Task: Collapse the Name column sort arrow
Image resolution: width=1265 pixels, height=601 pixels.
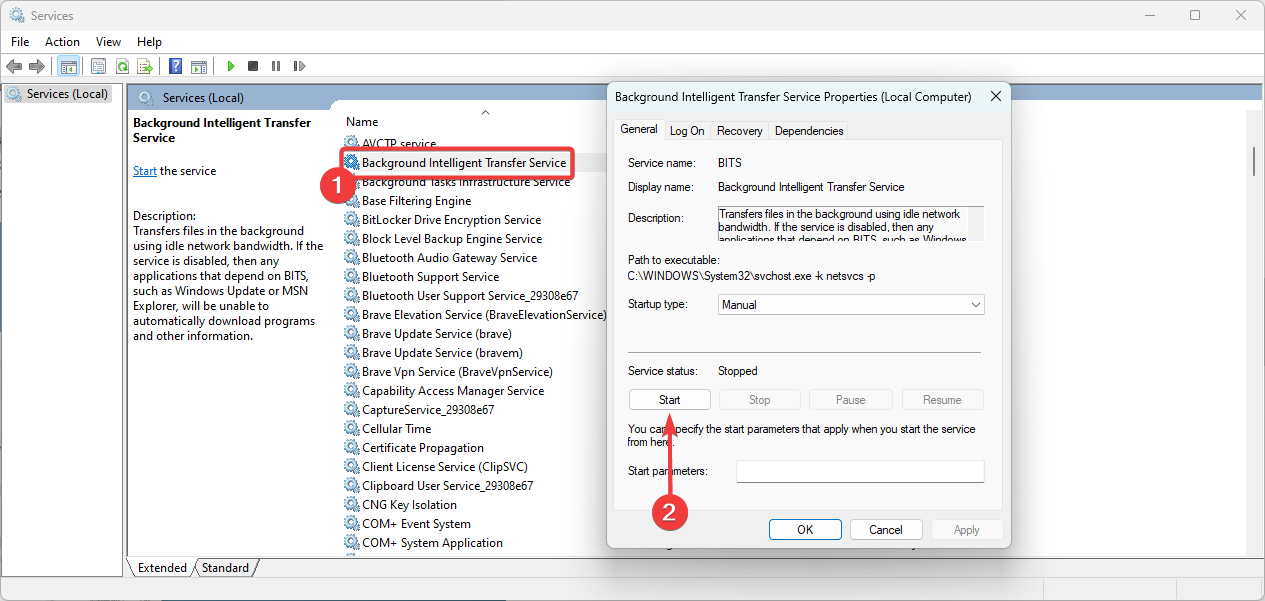Action: 485,113
